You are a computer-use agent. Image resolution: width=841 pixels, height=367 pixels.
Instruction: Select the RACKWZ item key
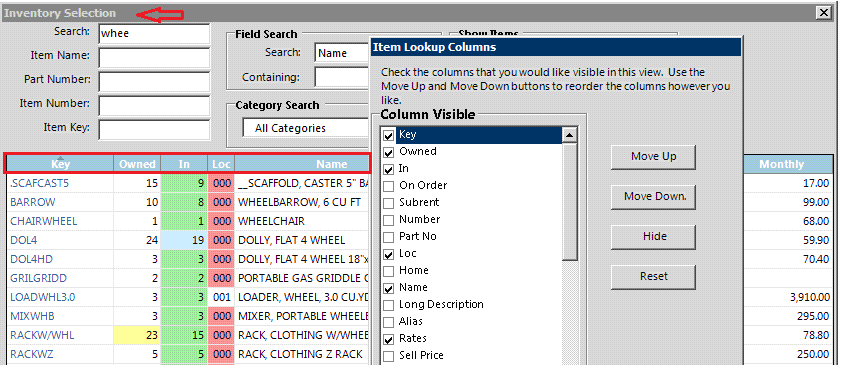tap(32, 355)
